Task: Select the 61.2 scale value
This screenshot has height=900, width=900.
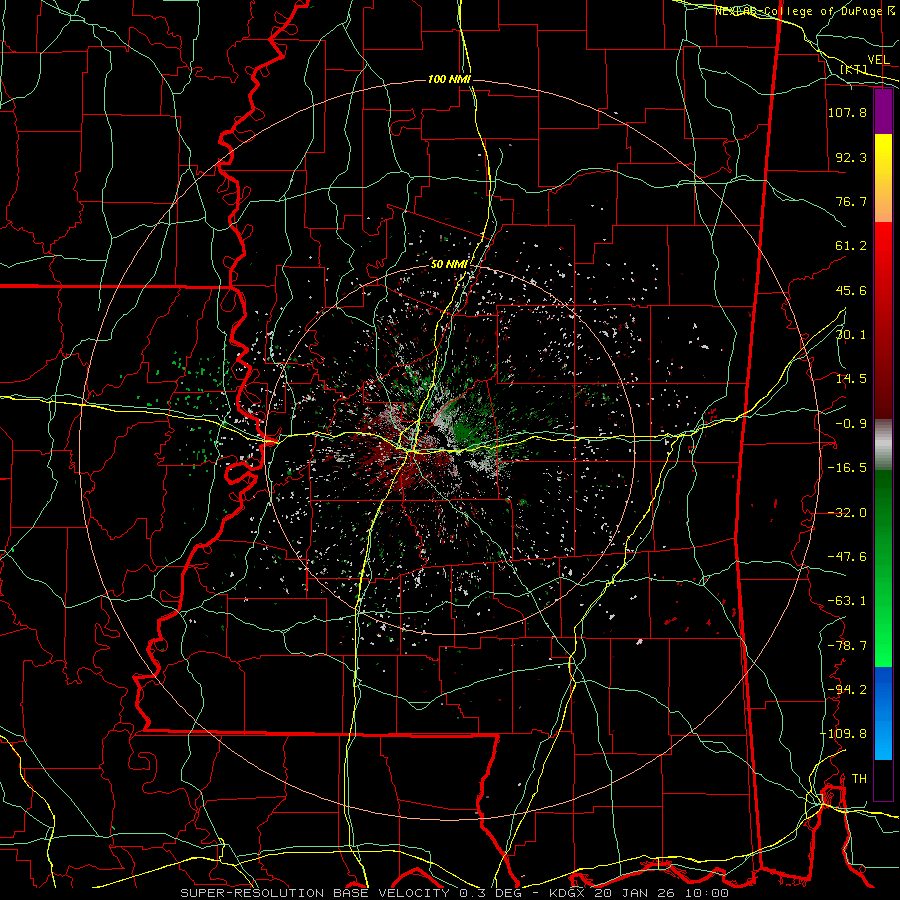Action: click(851, 246)
